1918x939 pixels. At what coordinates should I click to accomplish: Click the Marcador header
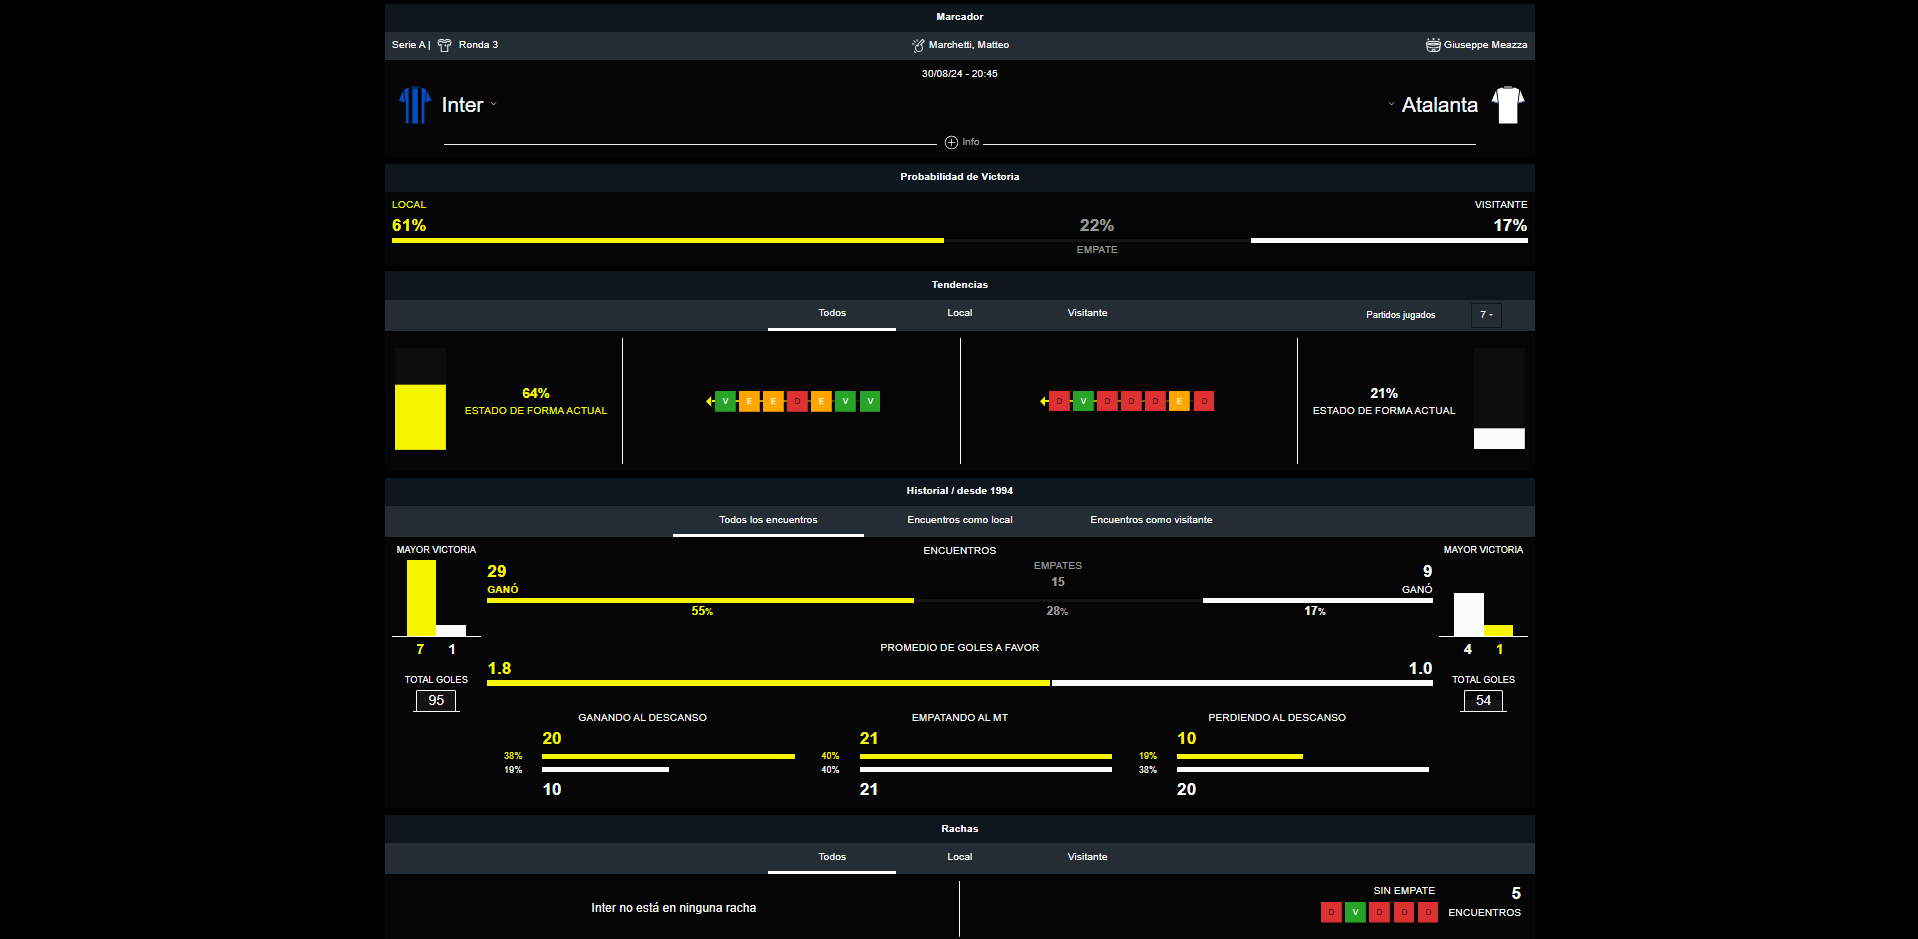960,17
